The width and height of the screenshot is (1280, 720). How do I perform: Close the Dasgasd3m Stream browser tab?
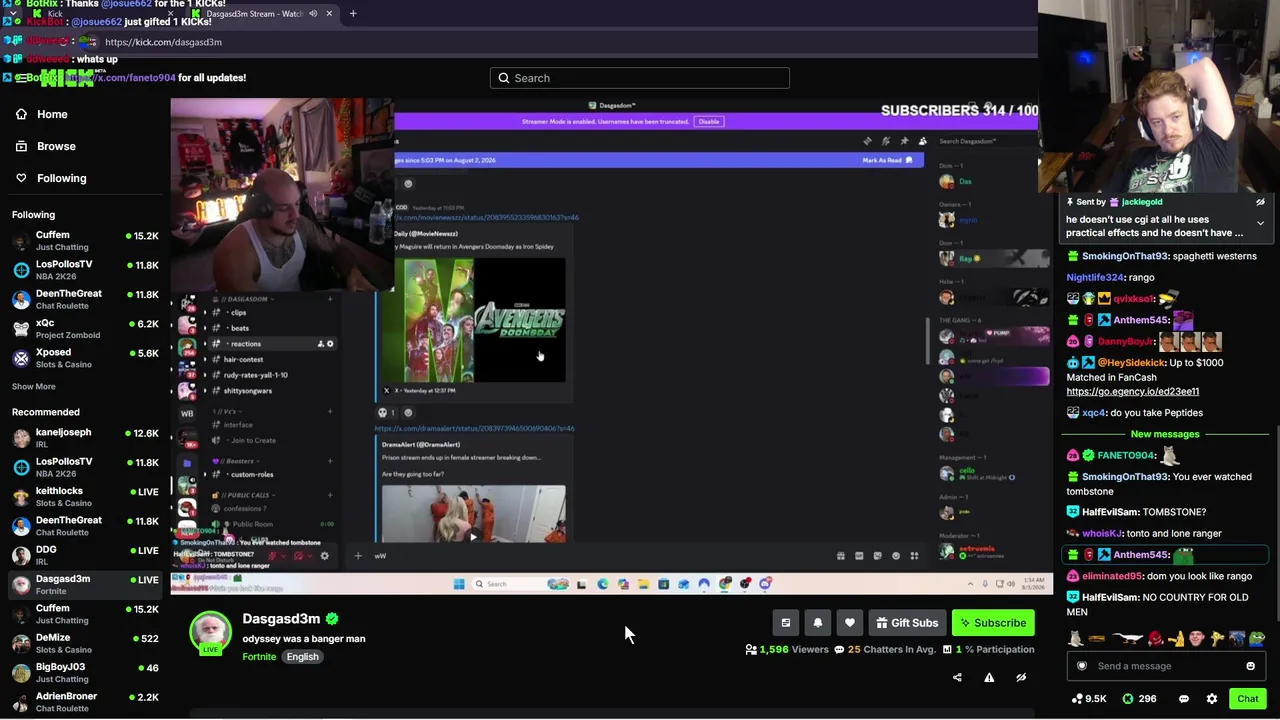pos(329,14)
